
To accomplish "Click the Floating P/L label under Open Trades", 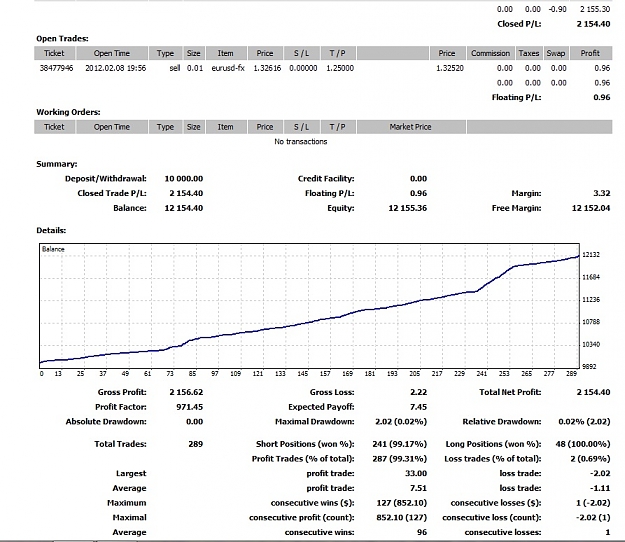I will tap(516, 97).
